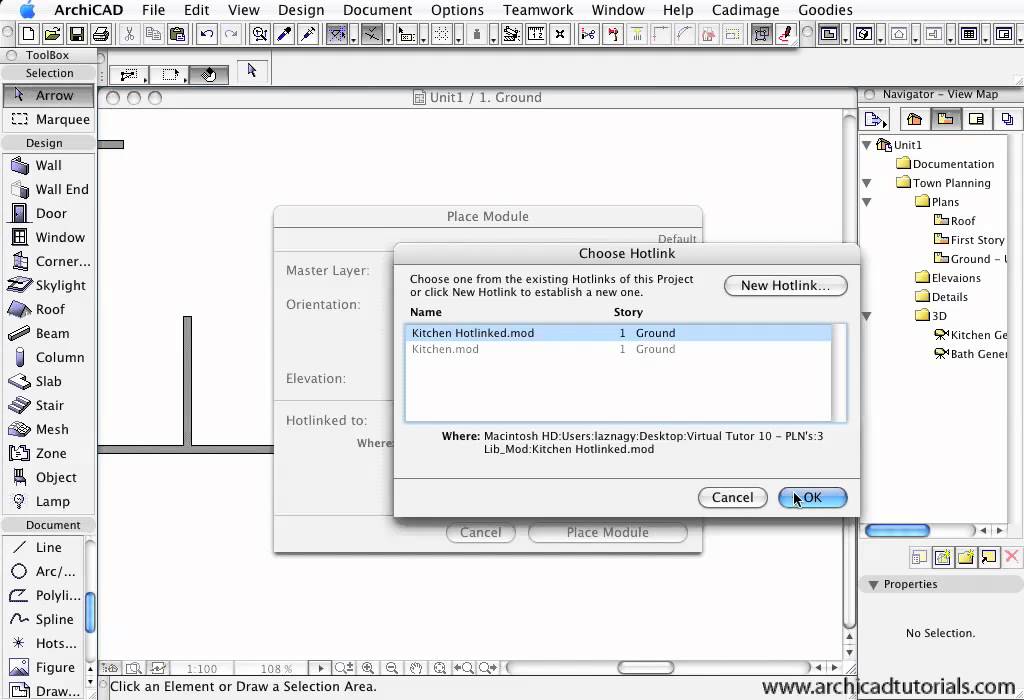Select Kitchen.mod row in hotlink list
This screenshot has width=1024, height=700.
(618, 349)
